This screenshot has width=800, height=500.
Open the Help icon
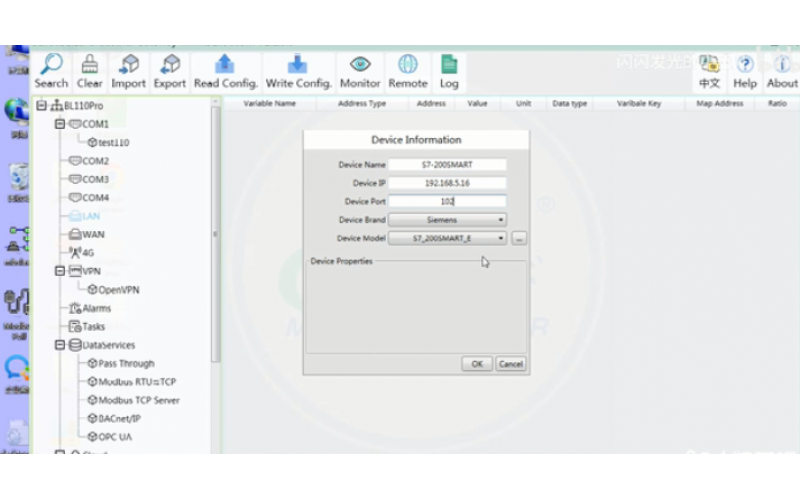745,65
